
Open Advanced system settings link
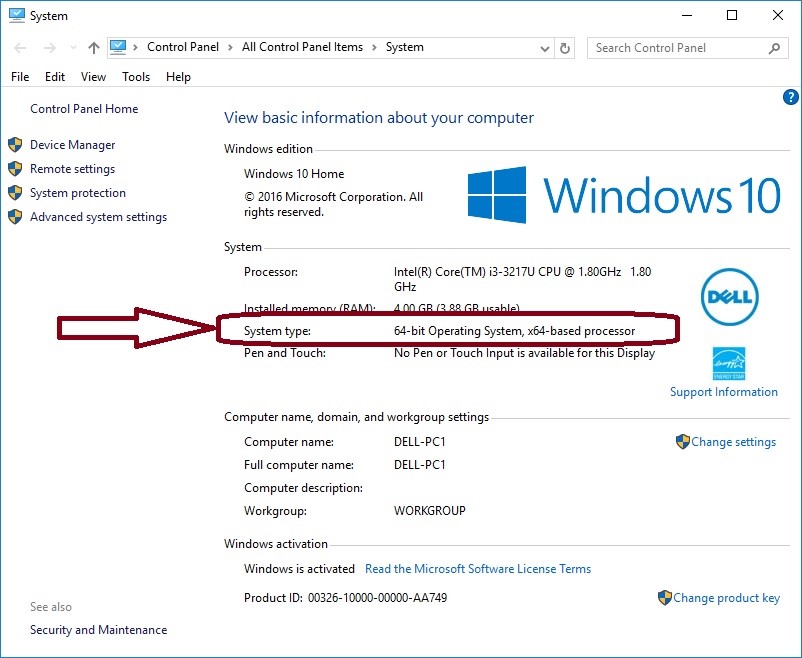tap(98, 217)
